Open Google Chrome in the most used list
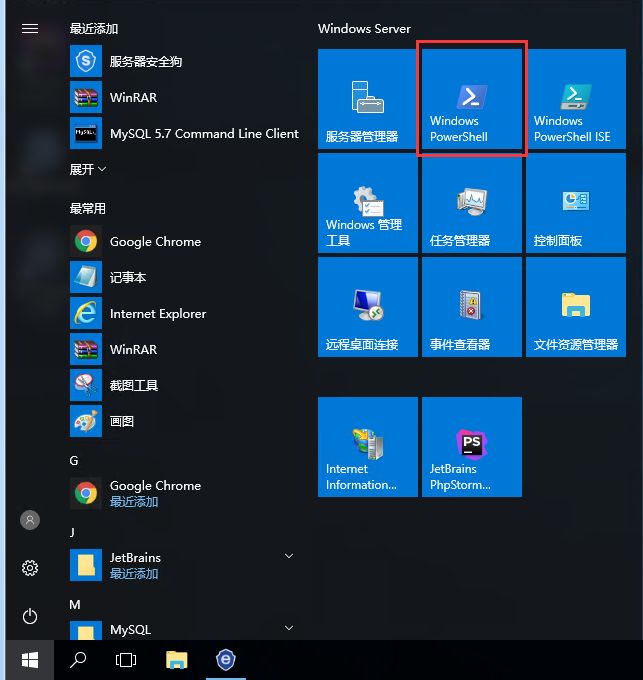 (184, 241)
